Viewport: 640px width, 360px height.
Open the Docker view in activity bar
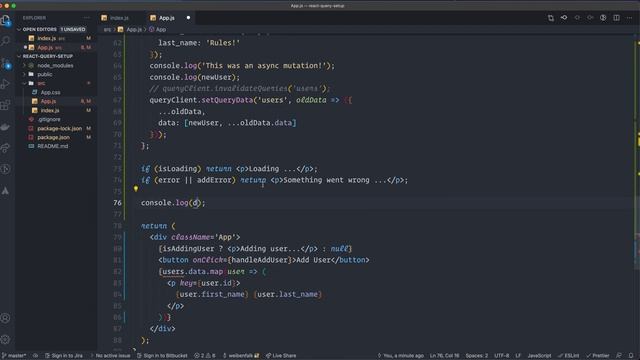coord(6,127)
